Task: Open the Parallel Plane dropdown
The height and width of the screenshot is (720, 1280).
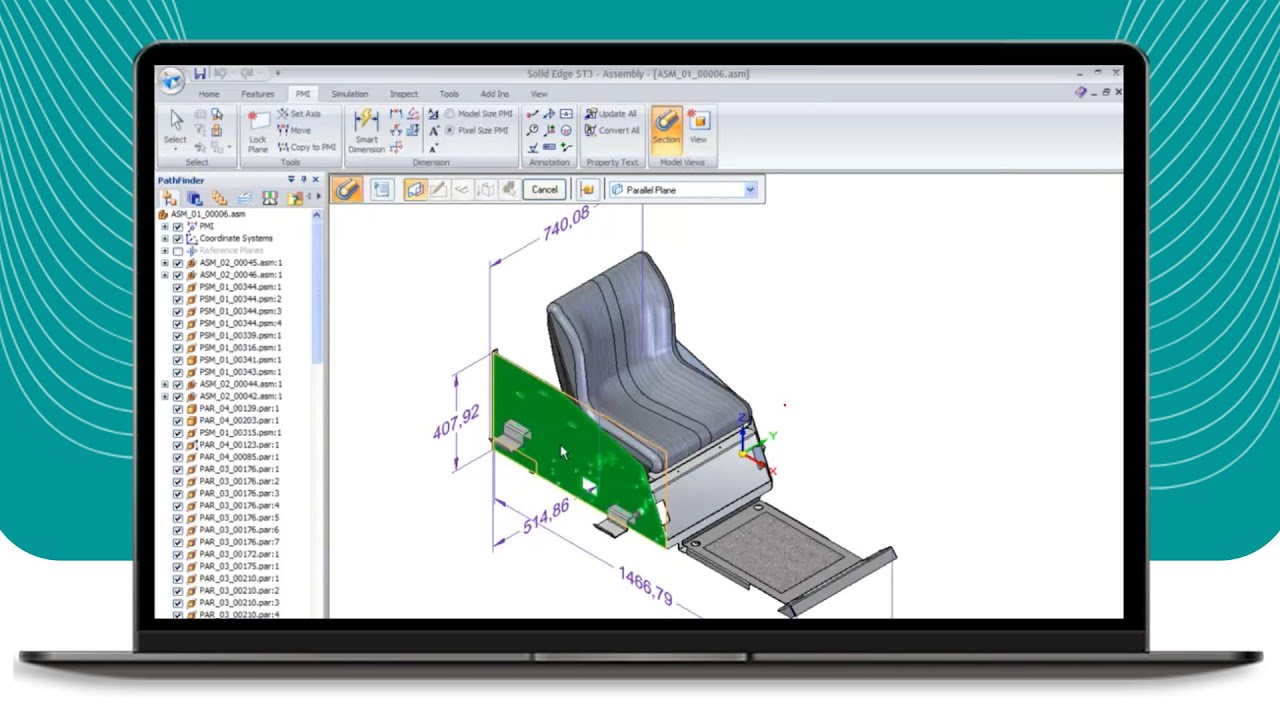Action: 750,190
